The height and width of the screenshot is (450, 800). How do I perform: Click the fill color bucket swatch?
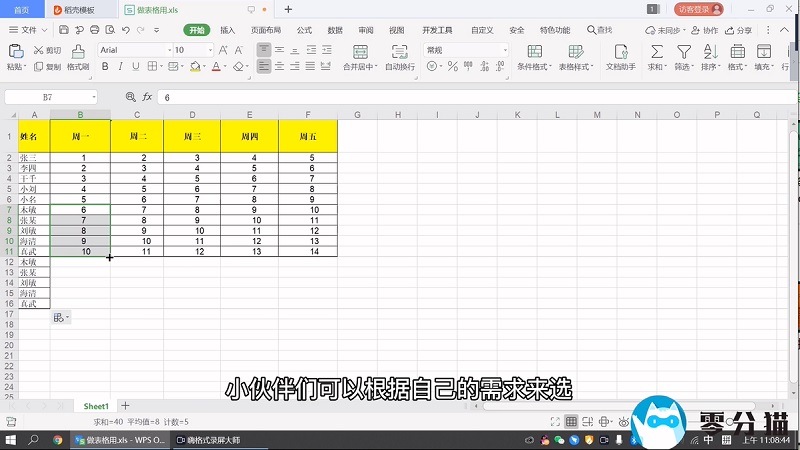point(192,67)
